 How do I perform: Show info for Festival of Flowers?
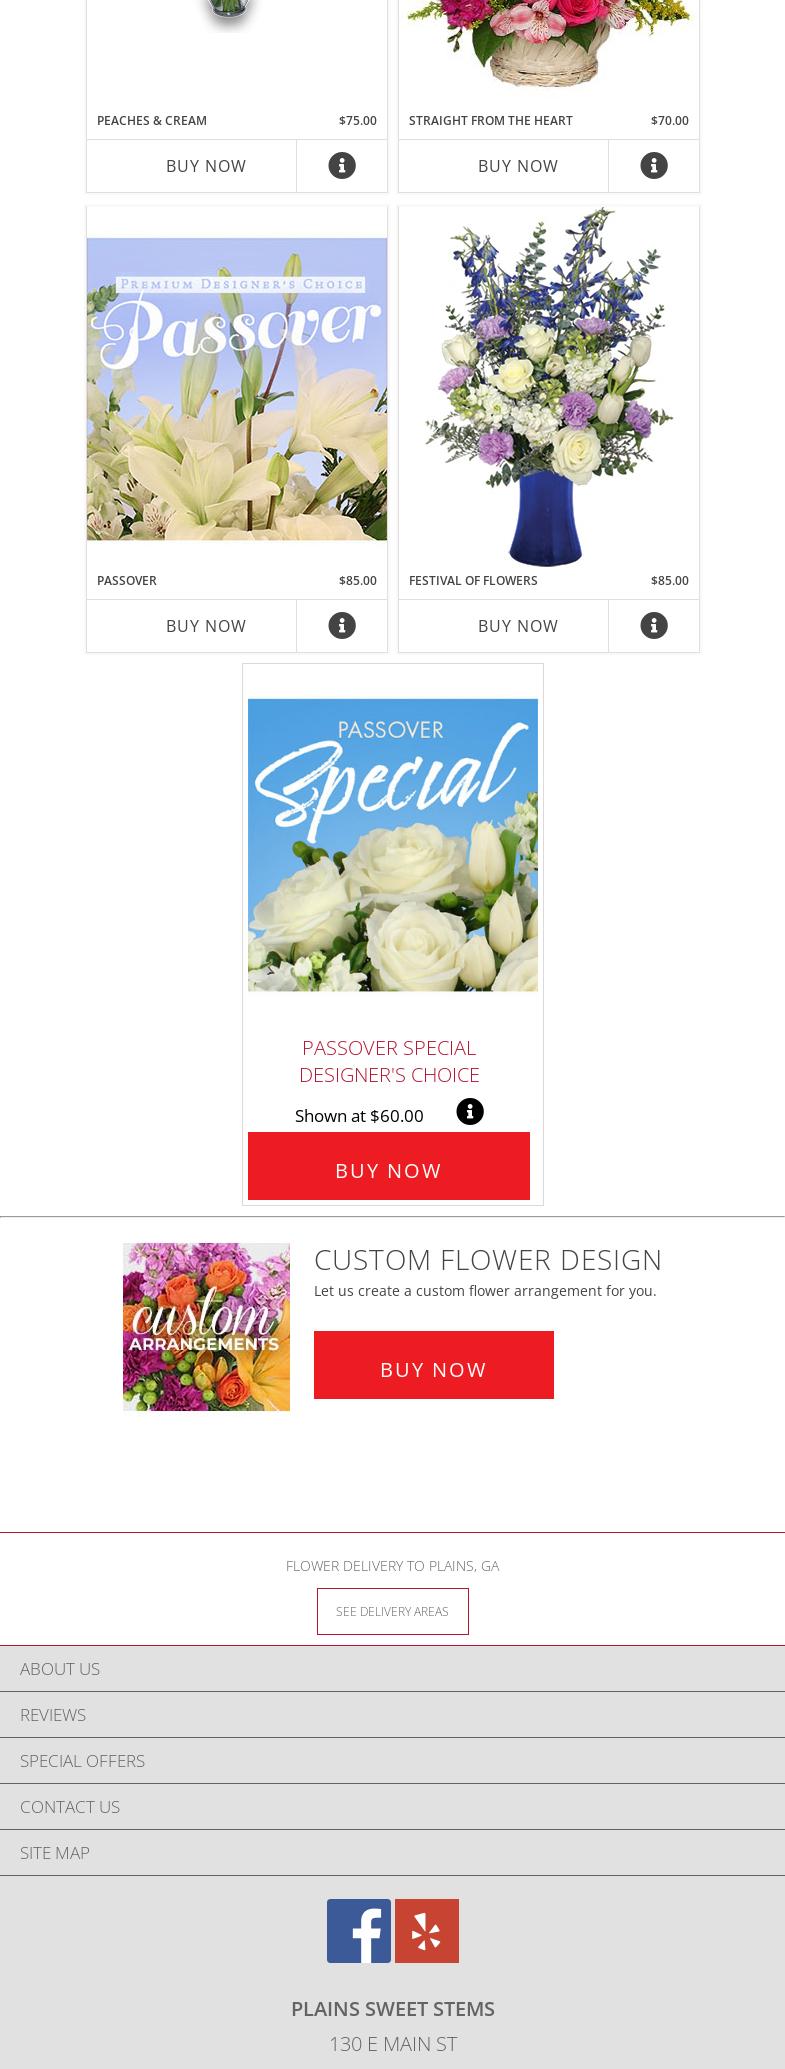tap(654, 626)
